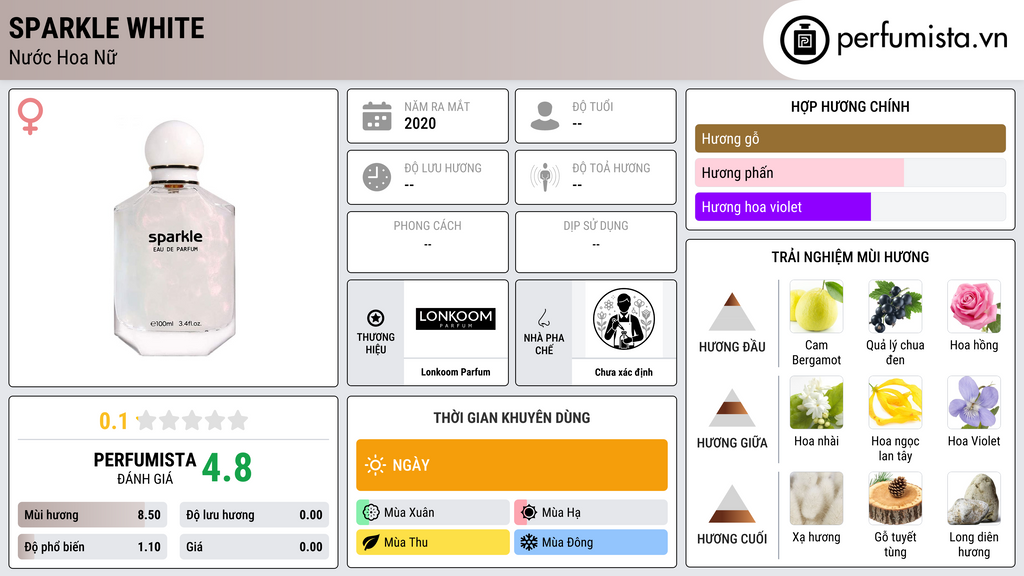The width and height of the screenshot is (1024, 576).
Task: Click the orange Ngày time-of-day bar
Action: coord(511,465)
